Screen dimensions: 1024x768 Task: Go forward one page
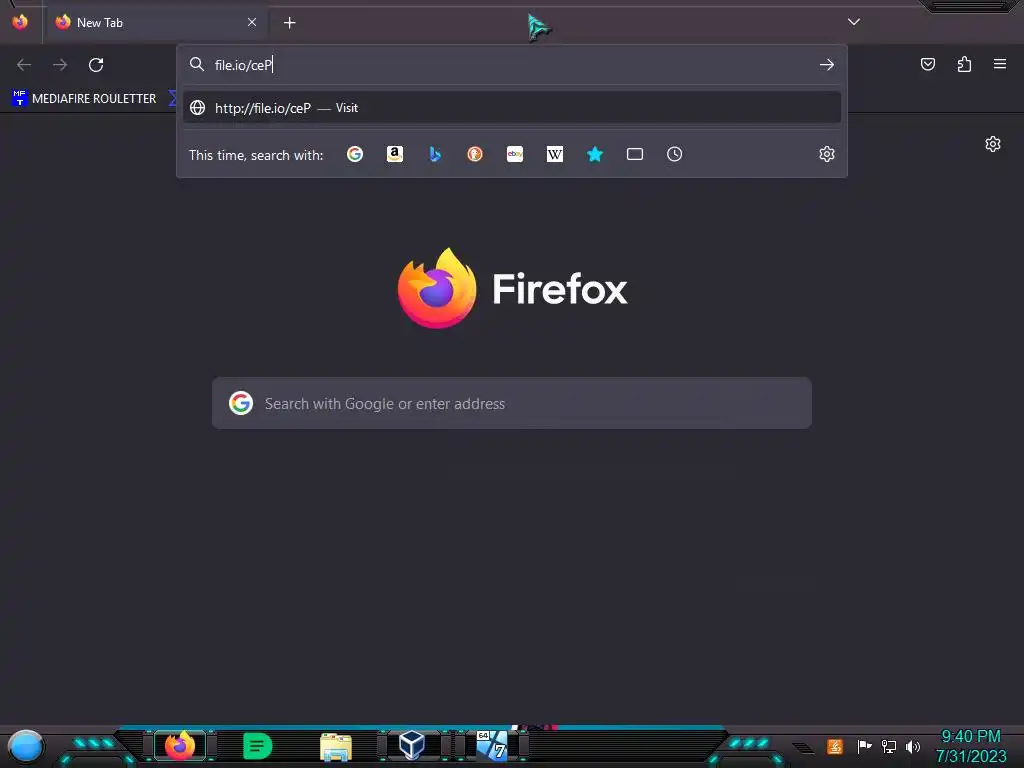tap(60, 65)
